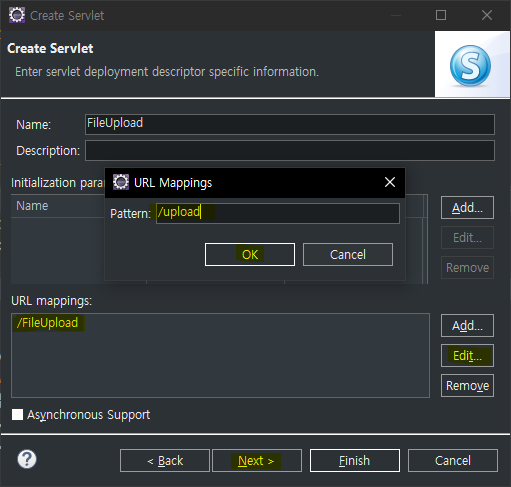Click the help question mark icon

[27, 459]
